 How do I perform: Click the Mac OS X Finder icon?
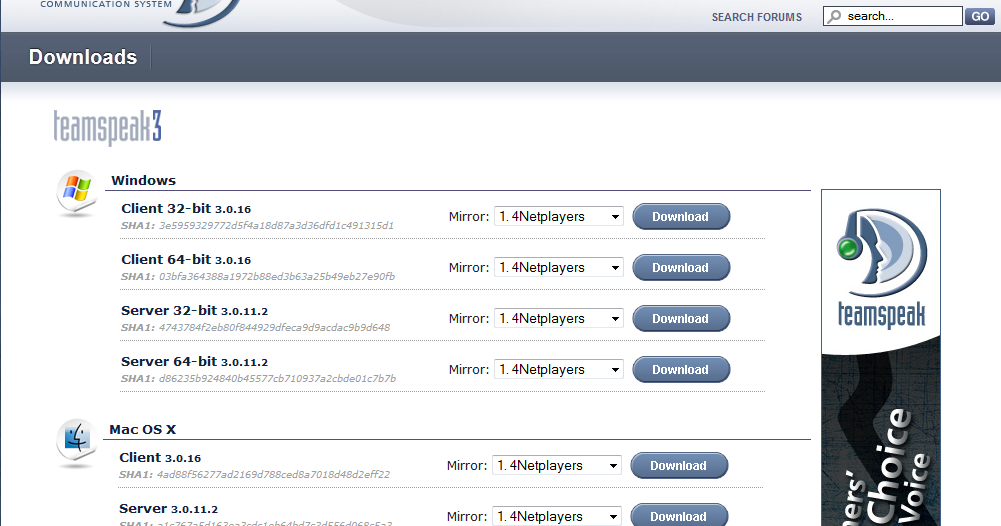[77, 442]
